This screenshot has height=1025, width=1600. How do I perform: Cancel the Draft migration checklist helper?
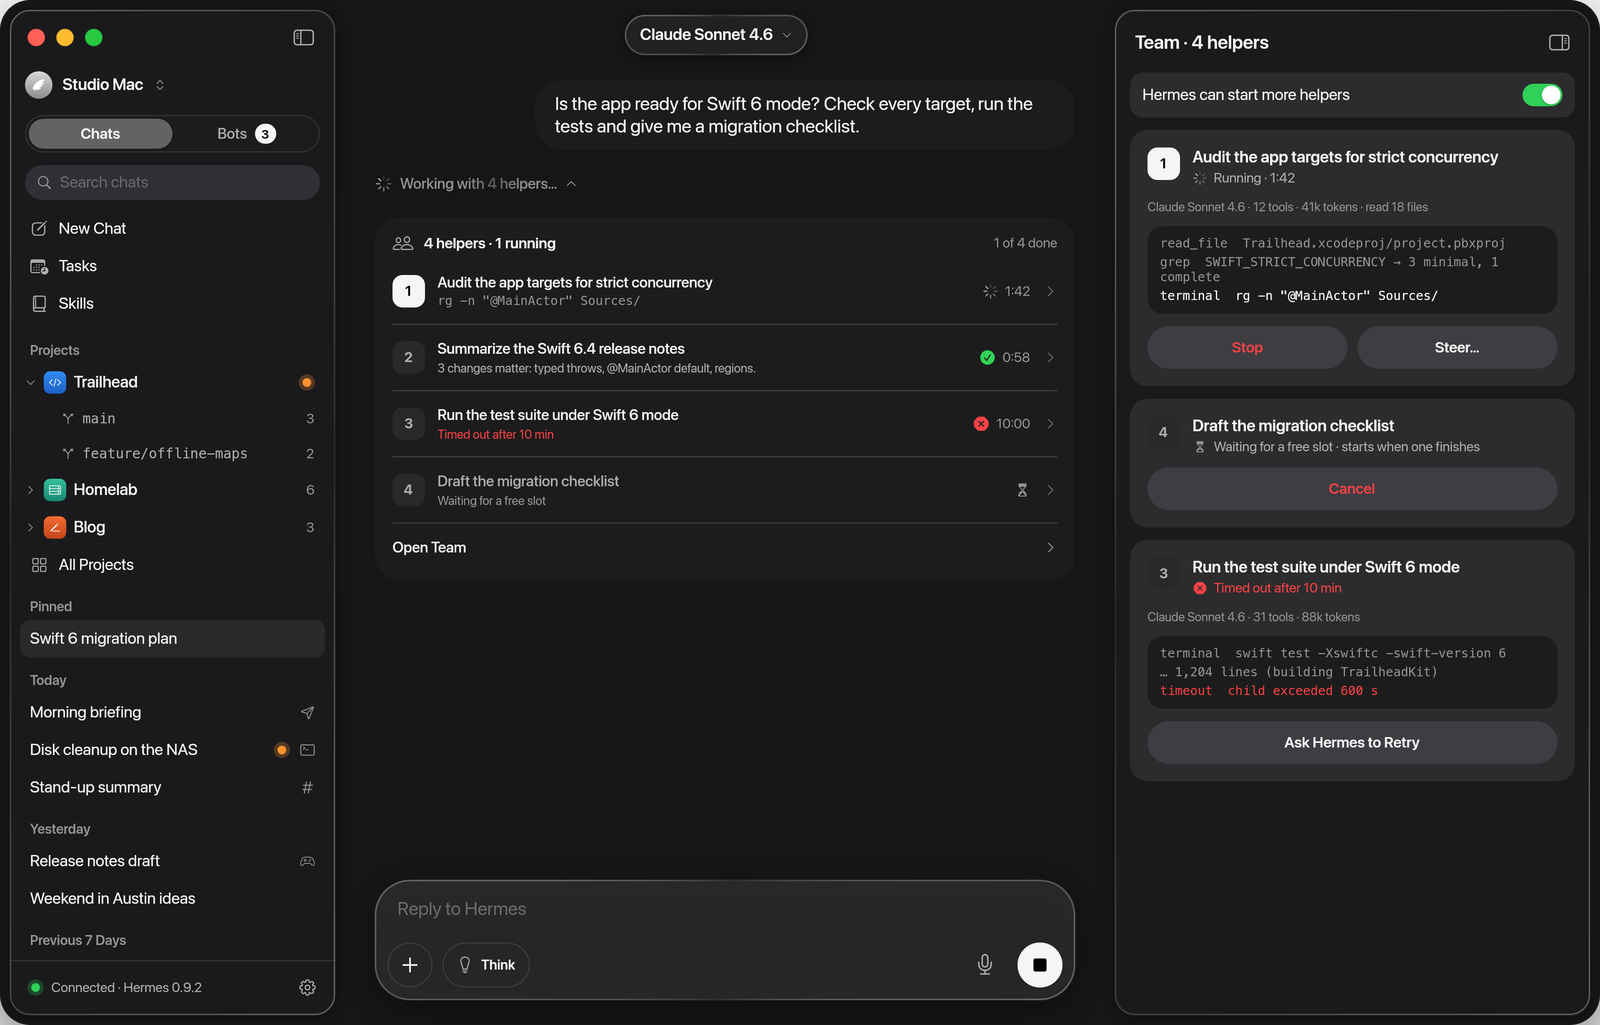point(1352,489)
